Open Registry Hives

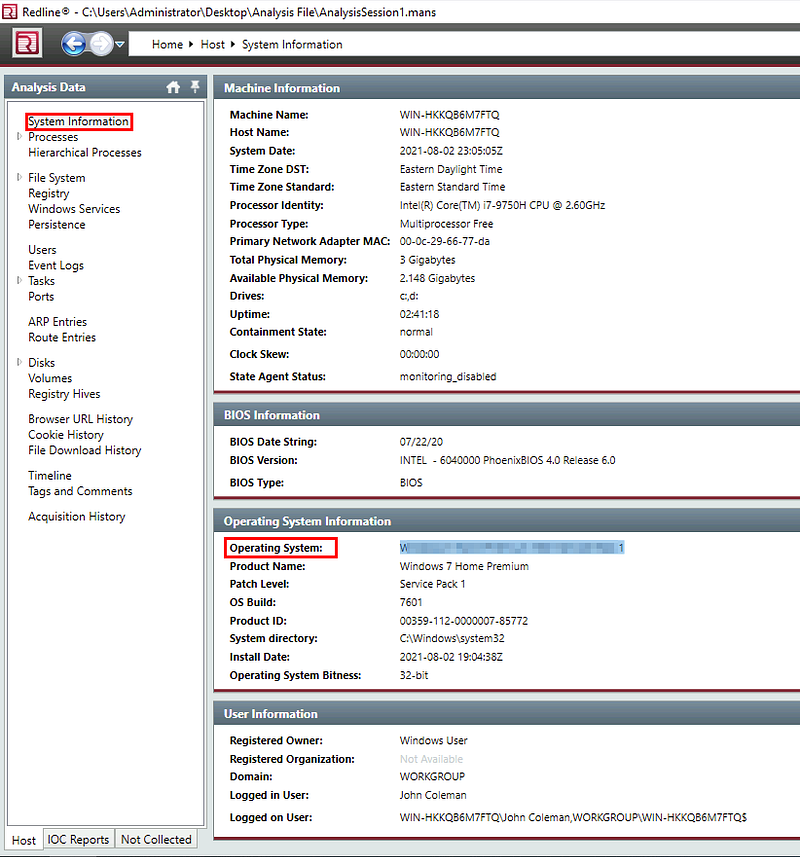pos(64,394)
